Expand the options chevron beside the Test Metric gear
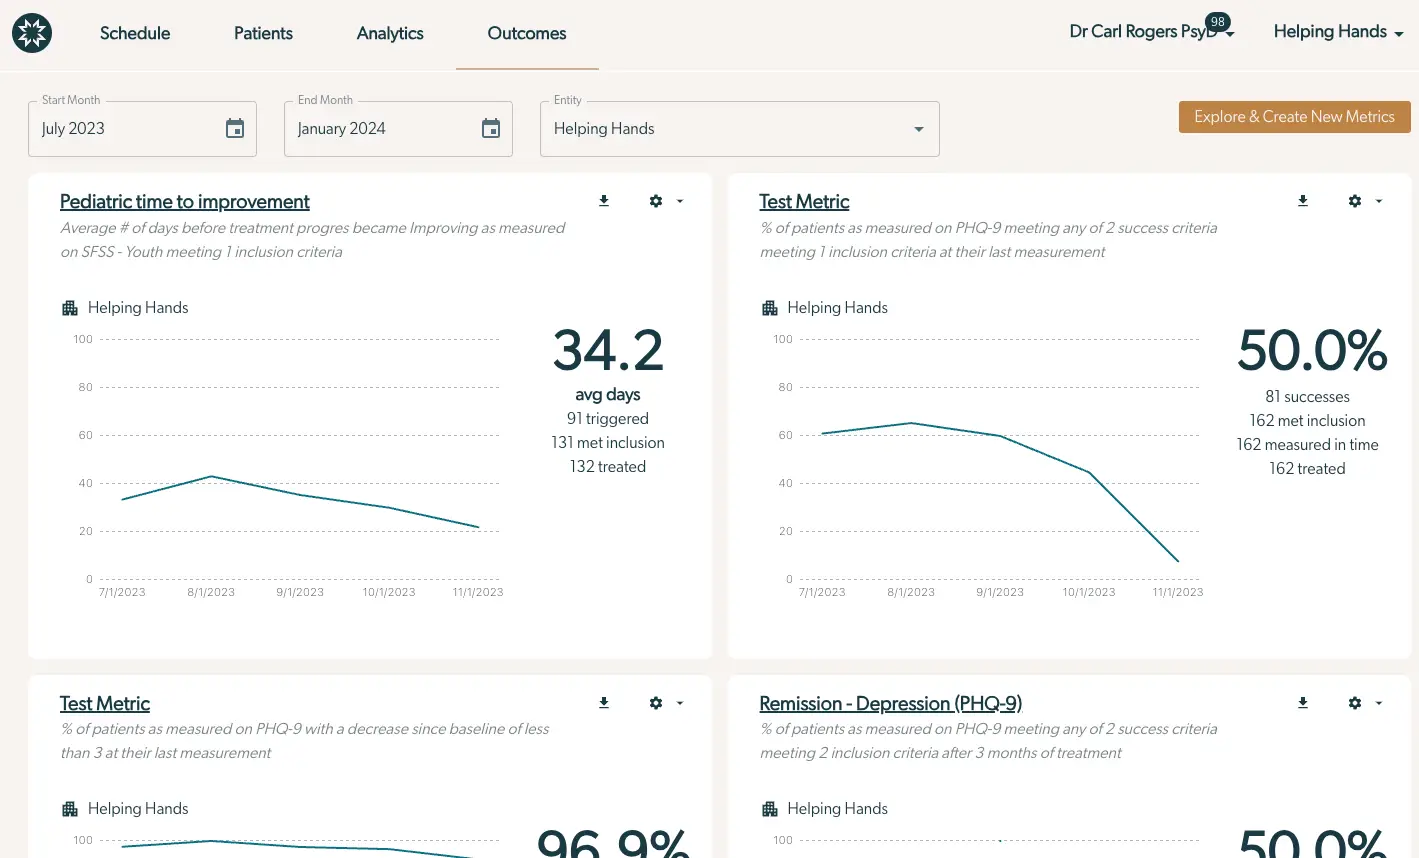Image resolution: width=1419 pixels, height=858 pixels. (x=1379, y=200)
